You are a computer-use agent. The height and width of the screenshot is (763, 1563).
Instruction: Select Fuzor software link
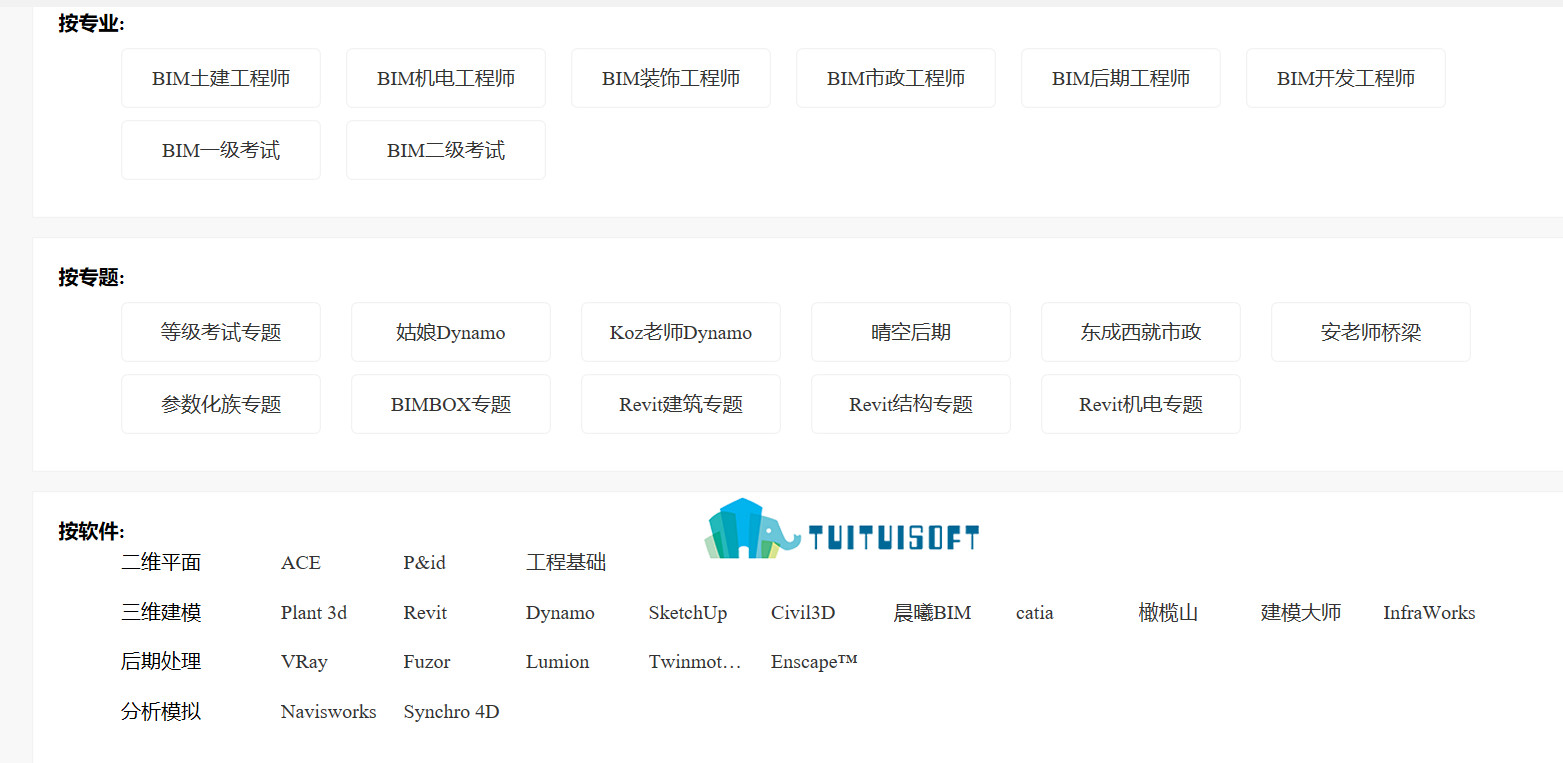[427, 662]
